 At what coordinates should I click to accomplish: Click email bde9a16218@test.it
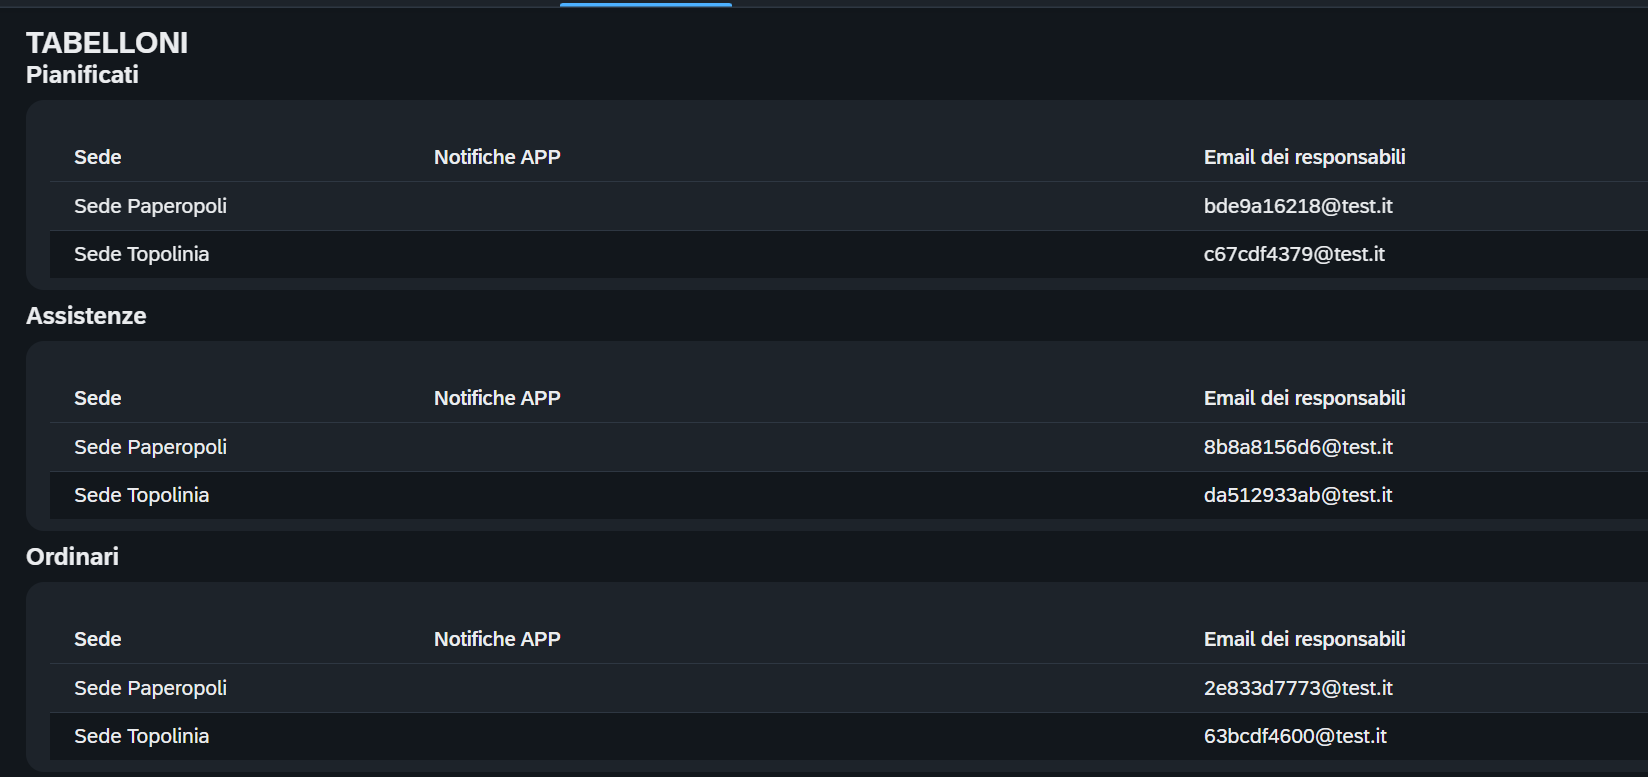coord(1297,206)
